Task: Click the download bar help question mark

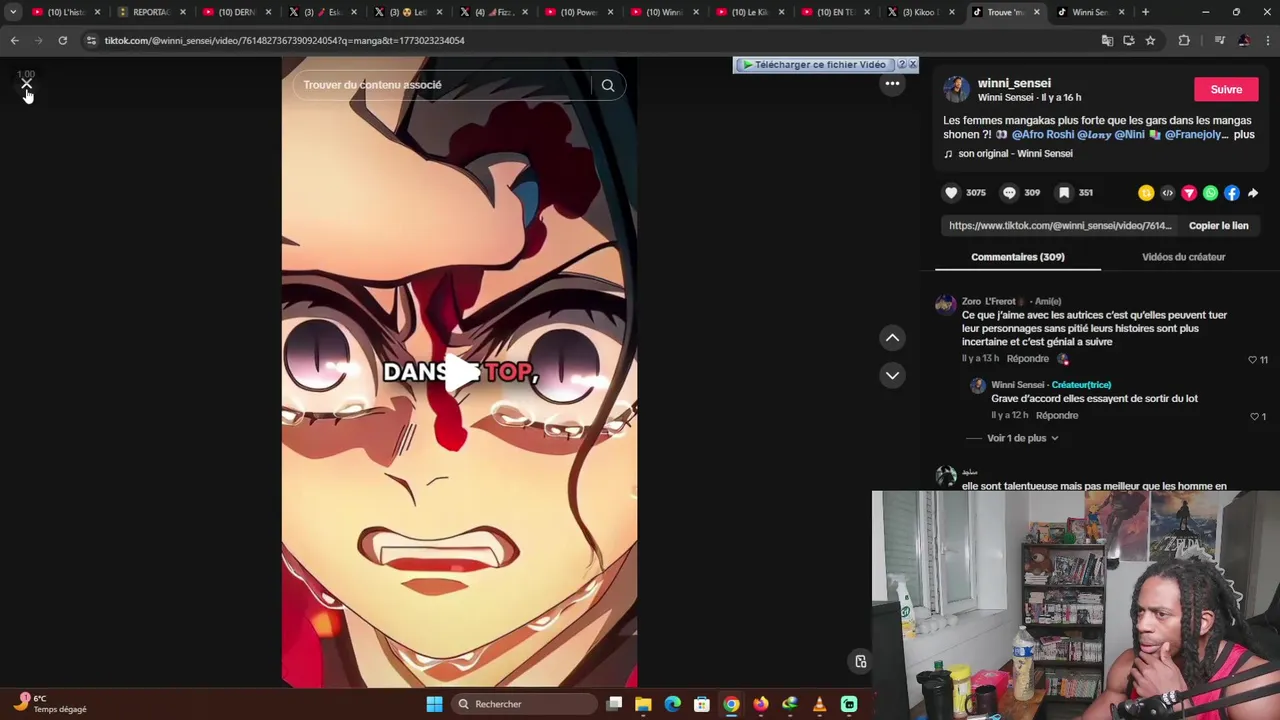Action: pos(900,64)
